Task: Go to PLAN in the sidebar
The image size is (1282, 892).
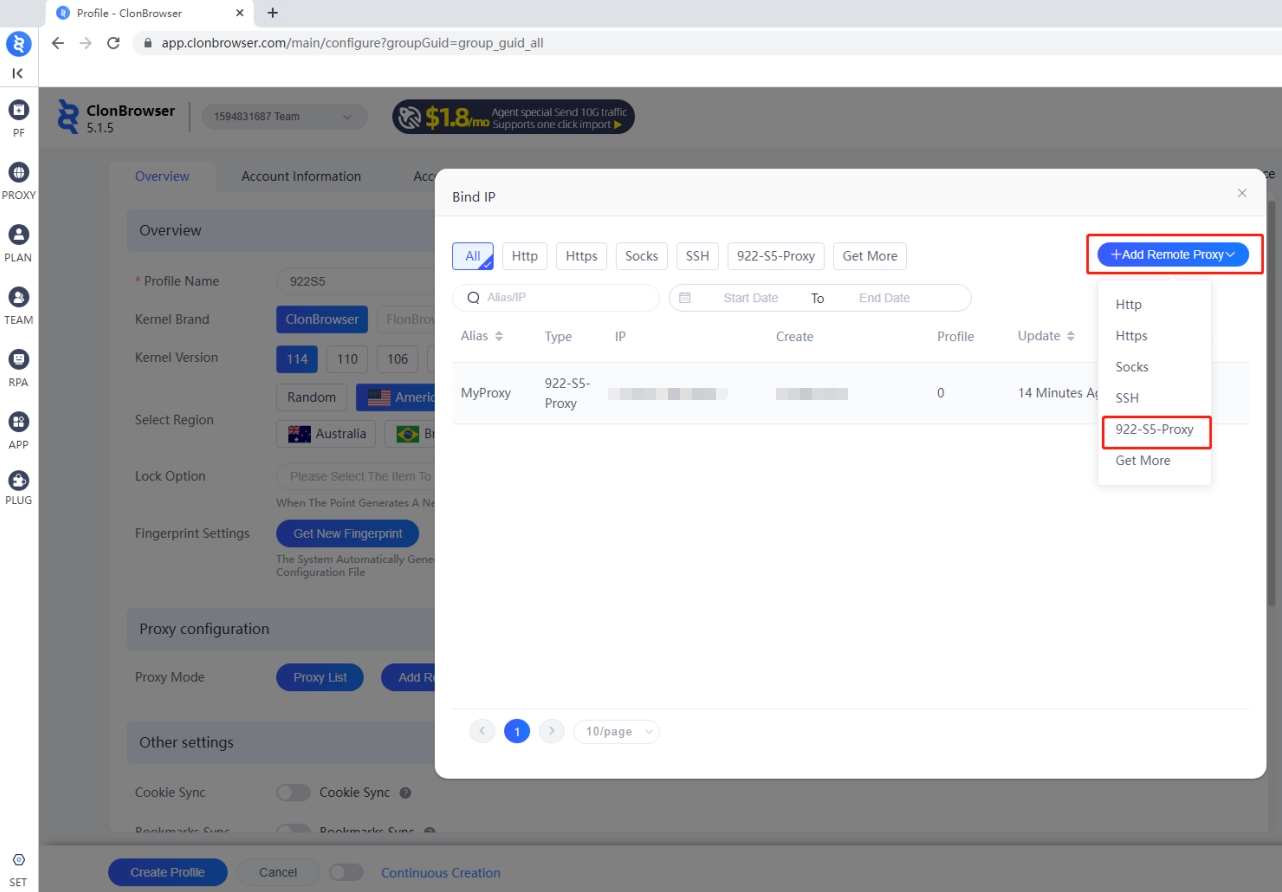Action: point(18,235)
